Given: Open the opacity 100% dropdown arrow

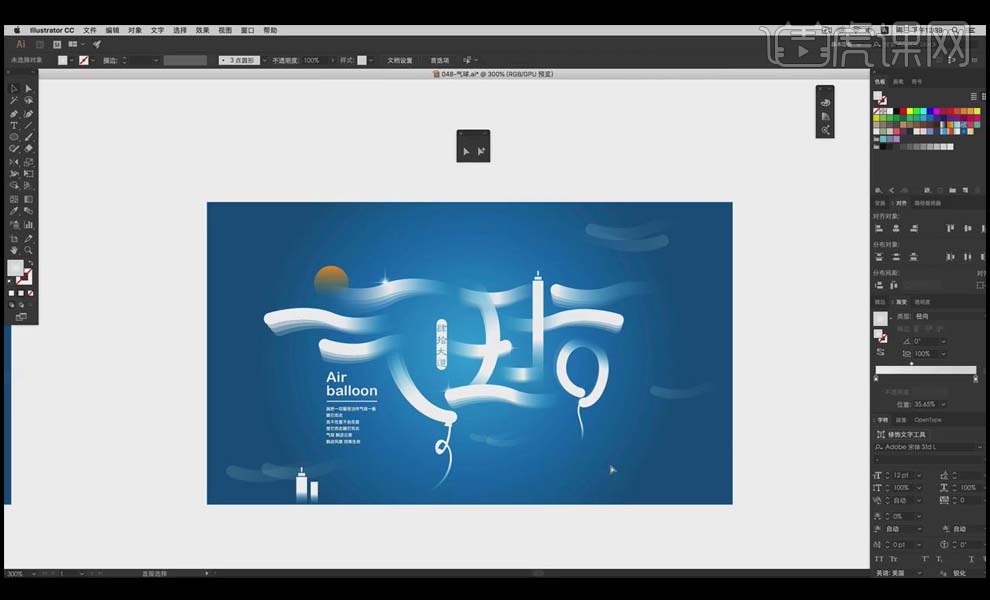Looking at the screenshot, I should [x=333, y=61].
